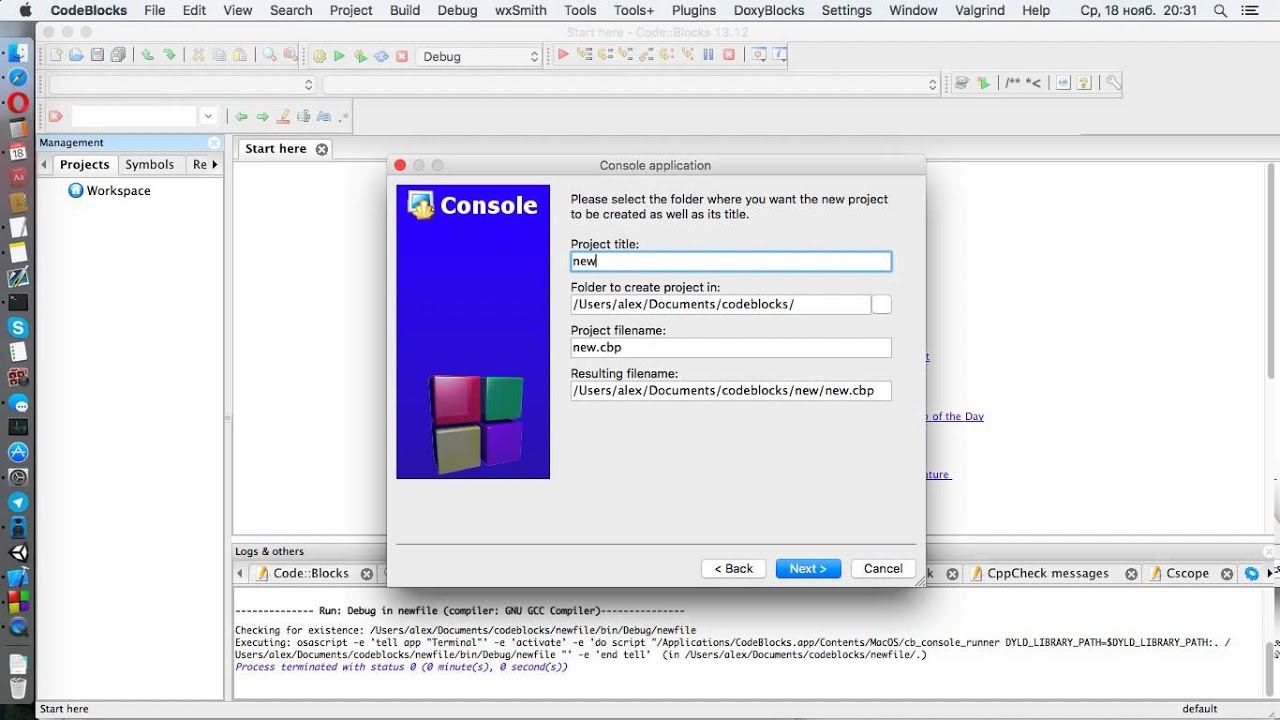Click the Find magnifier icon
This screenshot has height=720, width=1280.
pos(270,56)
